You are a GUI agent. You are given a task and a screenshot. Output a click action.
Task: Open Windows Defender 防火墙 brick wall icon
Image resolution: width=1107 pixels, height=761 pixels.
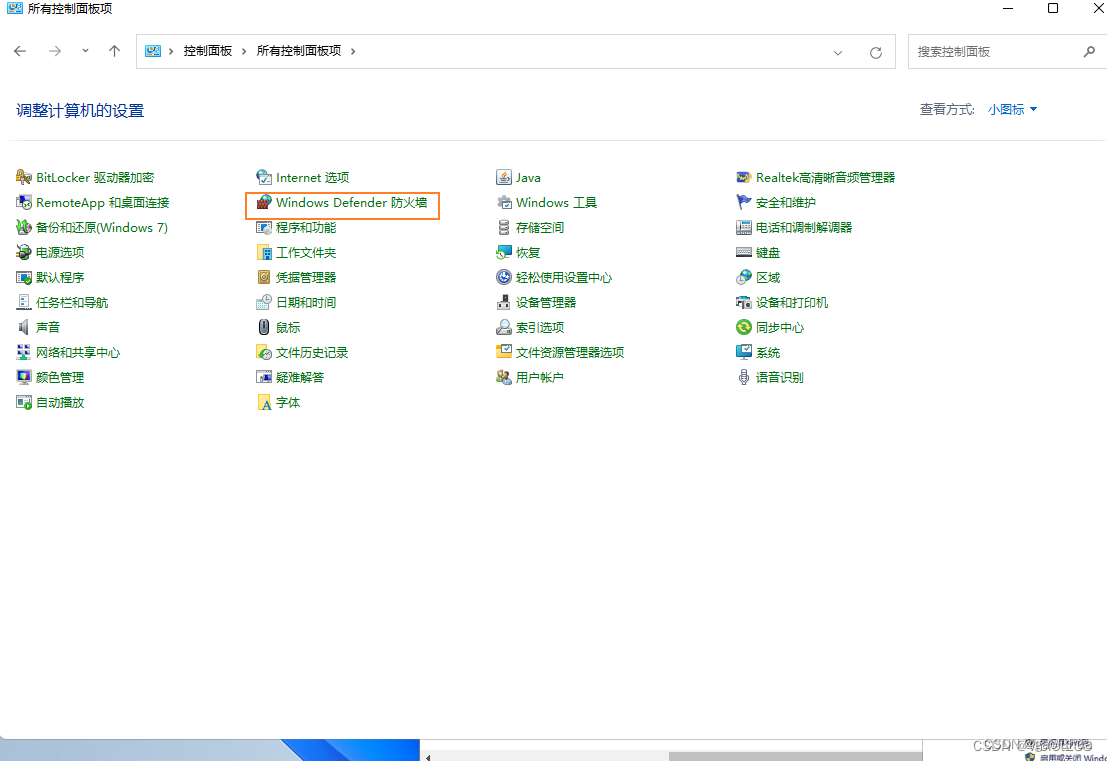point(263,203)
